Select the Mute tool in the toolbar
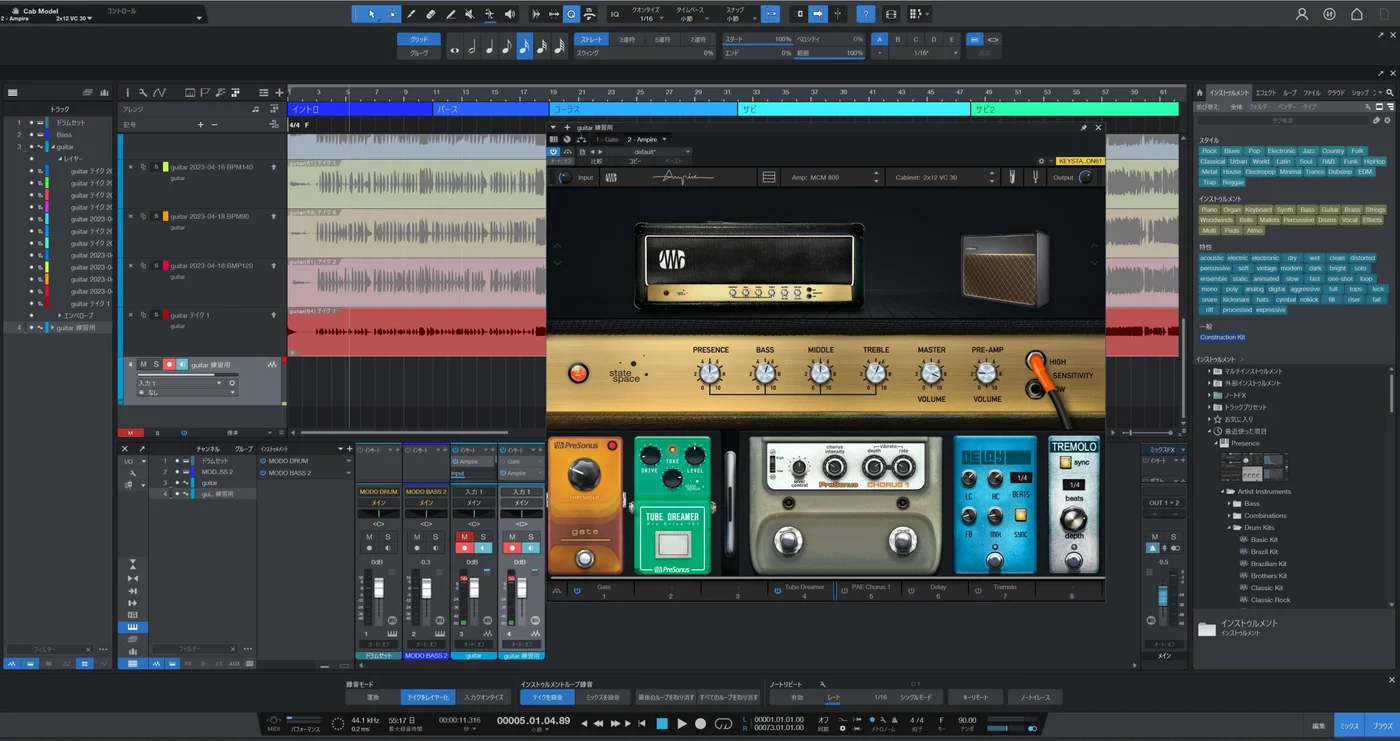Screen dimensions: 1400x741 pyautogui.click(x=470, y=14)
